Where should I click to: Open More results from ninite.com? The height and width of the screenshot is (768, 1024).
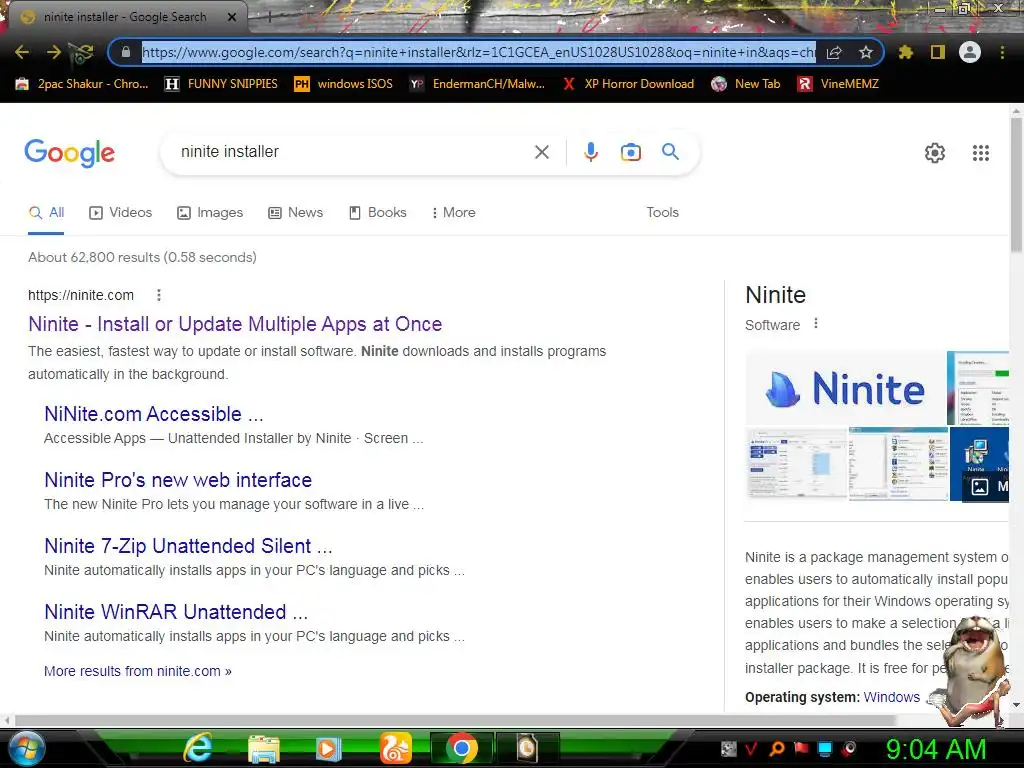pyautogui.click(x=138, y=671)
